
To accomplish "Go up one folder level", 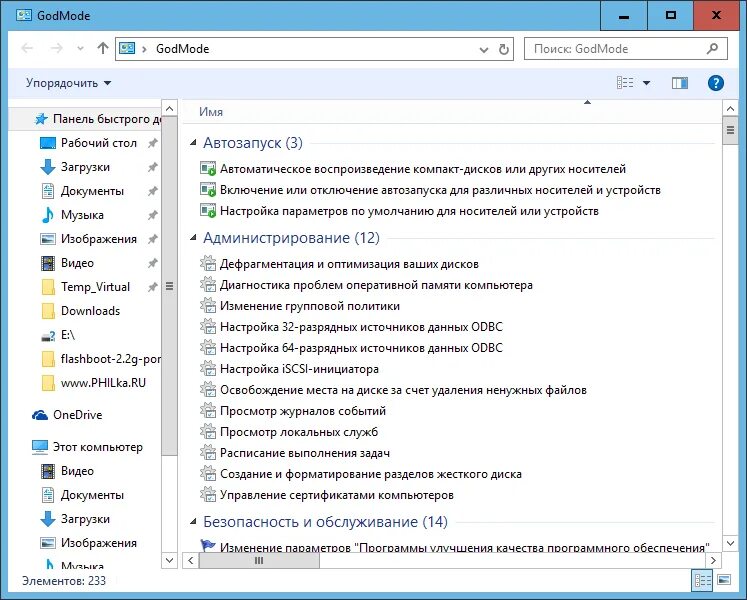I will pyautogui.click(x=102, y=48).
